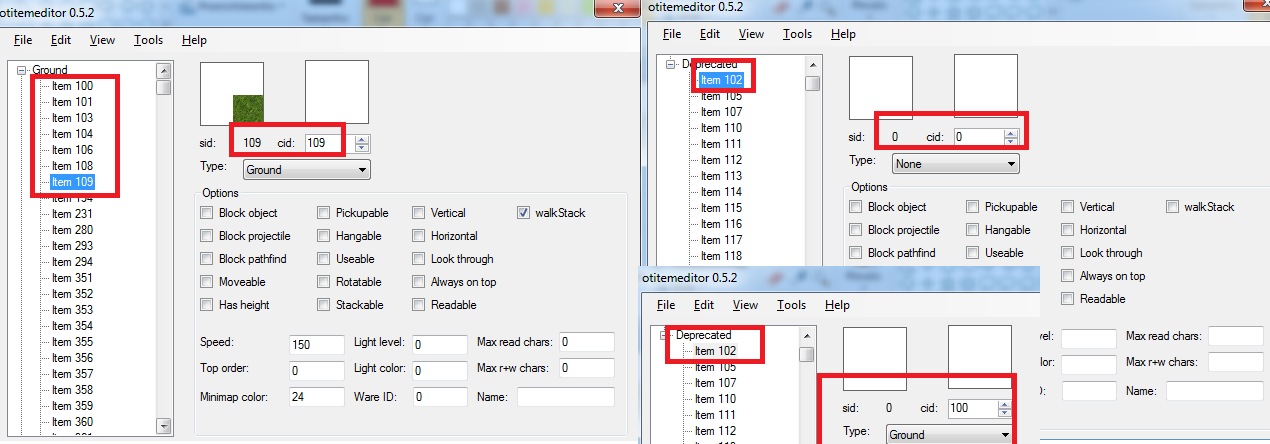Collapse Deprecated node in the top-right window
The width and height of the screenshot is (1270, 444).
pos(671,64)
